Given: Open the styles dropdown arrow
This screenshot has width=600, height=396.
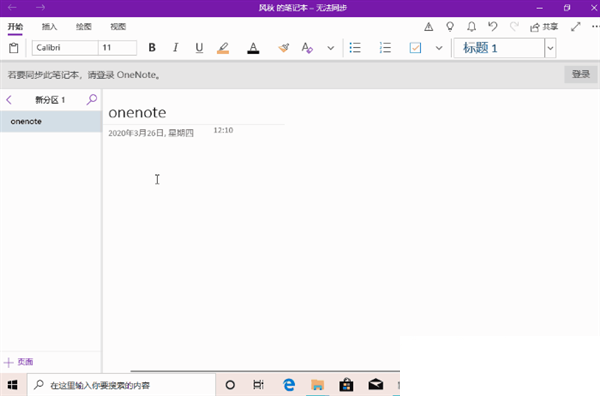Looking at the screenshot, I should tap(550, 48).
